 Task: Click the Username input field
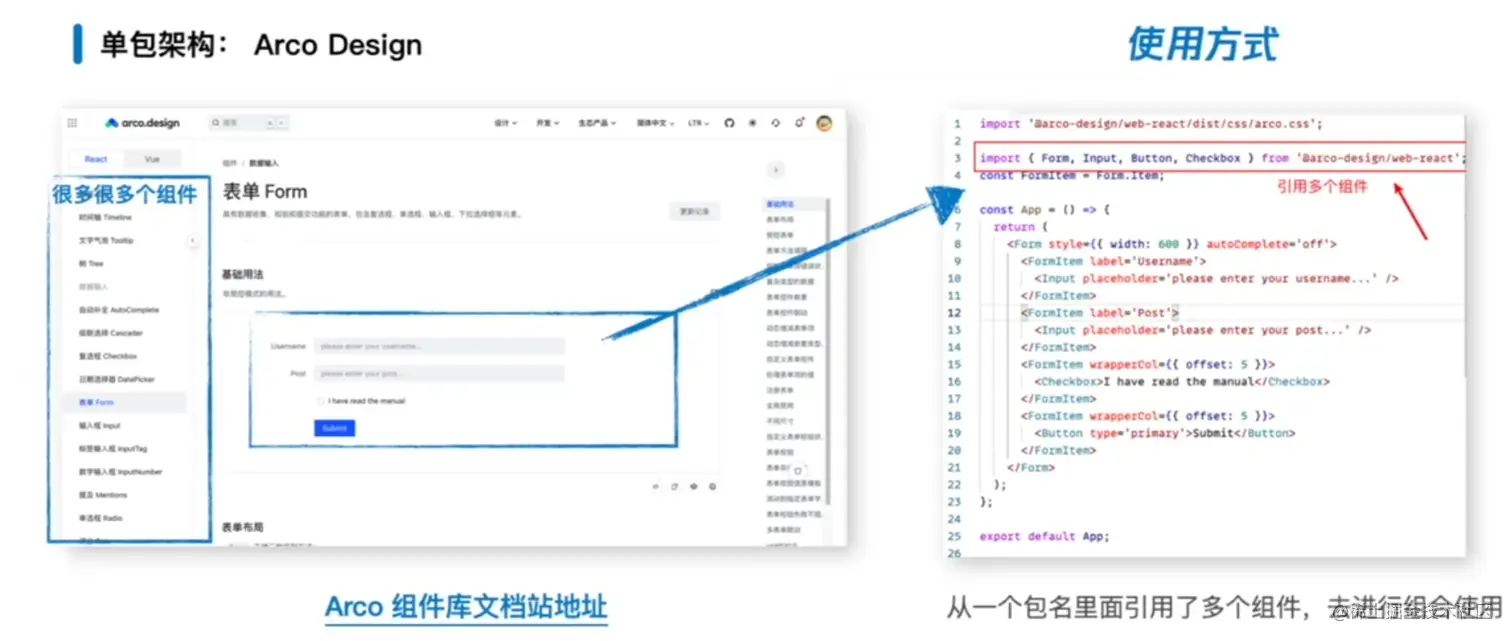coord(439,346)
